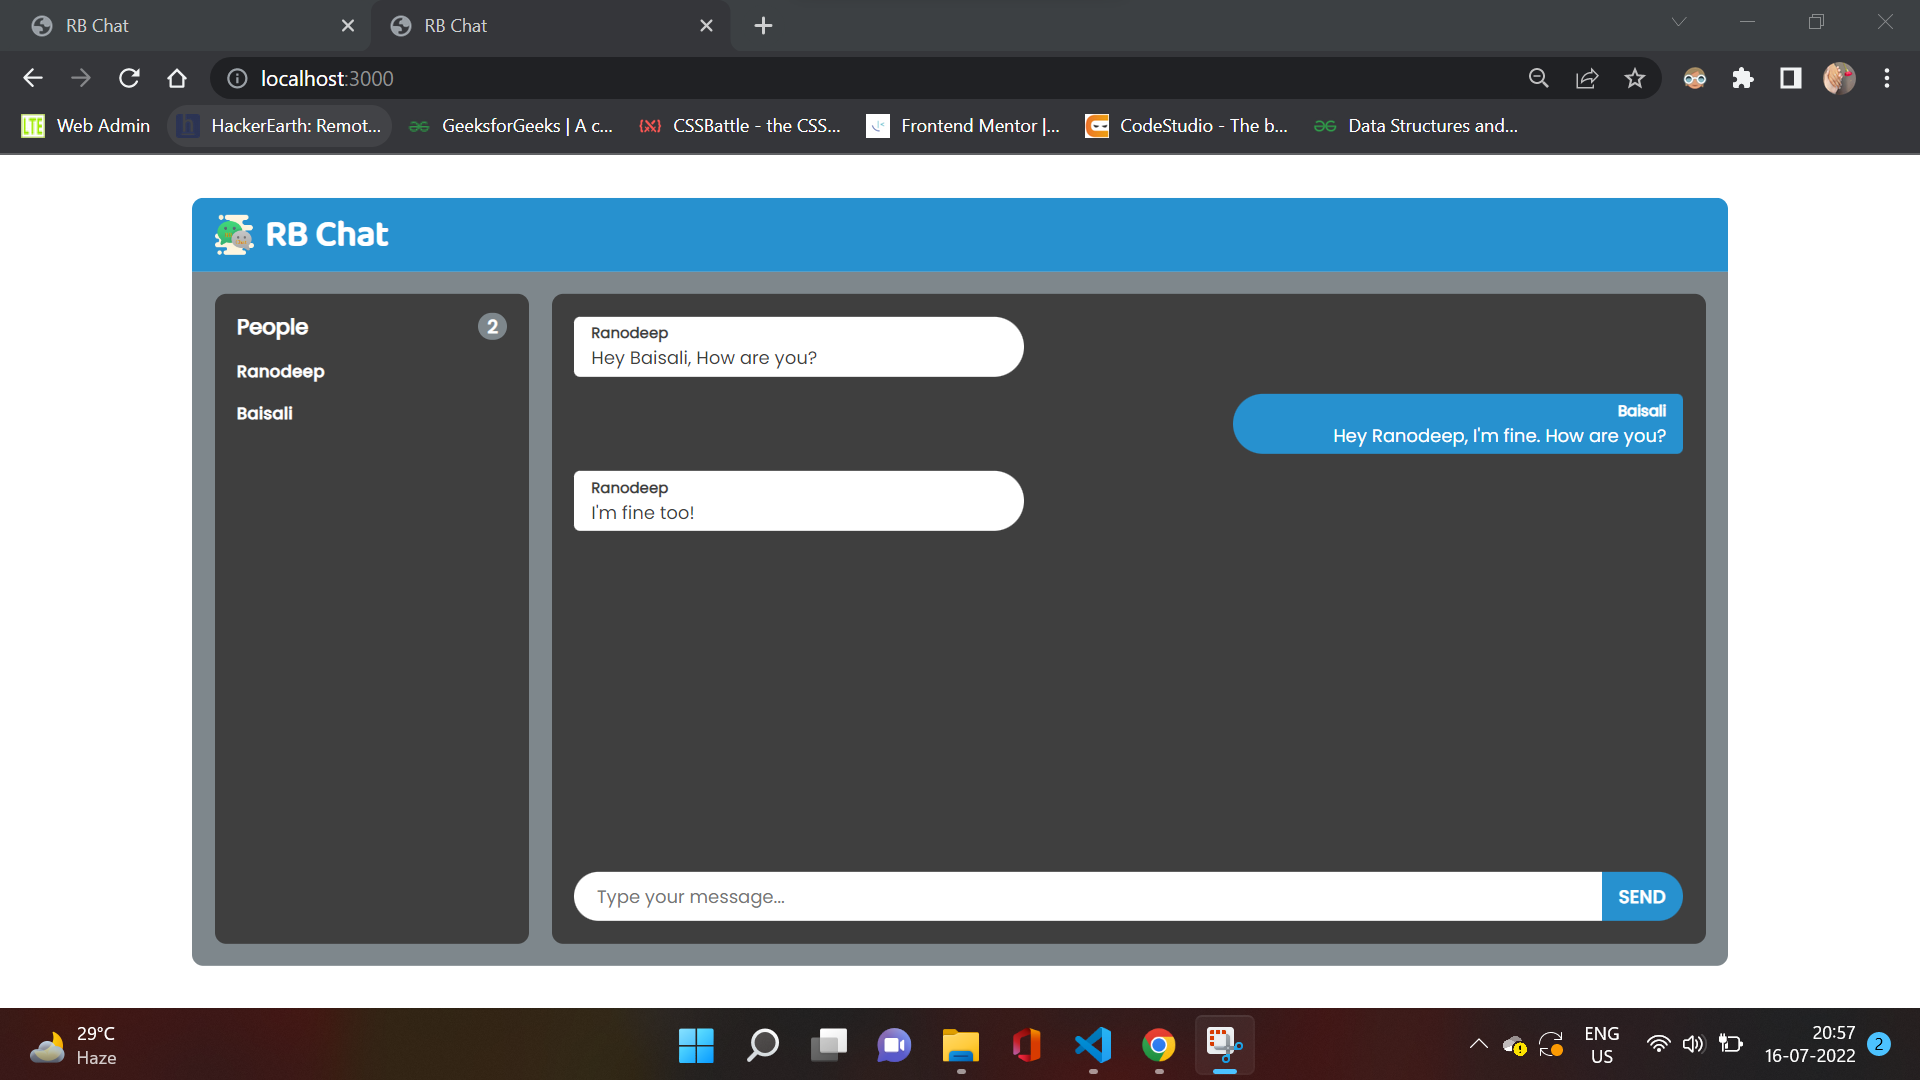The width and height of the screenshot is (1920, 1080).
Task: Click the home icon in the browser toolbar
Action: coord(177,78)
